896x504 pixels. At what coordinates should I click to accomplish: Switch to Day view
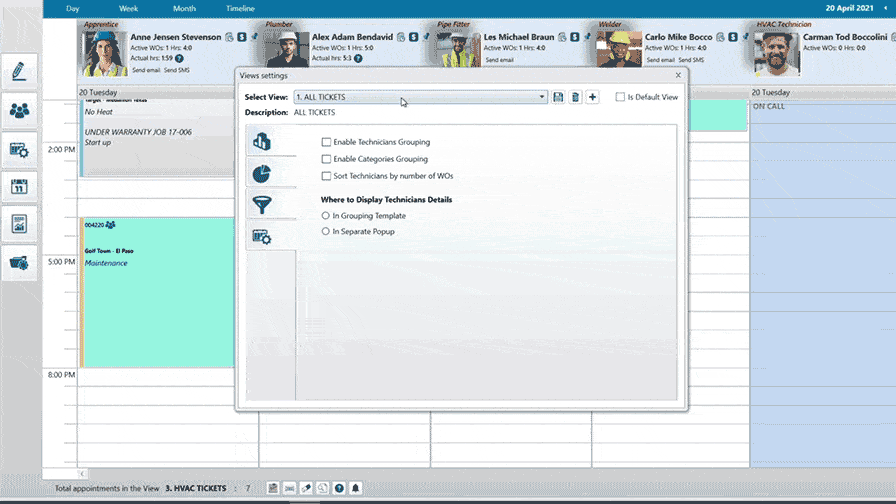pos(73,8)
